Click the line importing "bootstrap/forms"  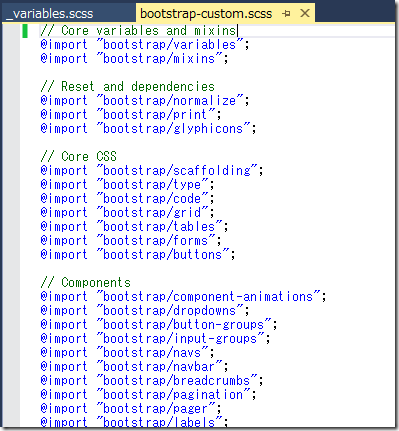(131, 241)
